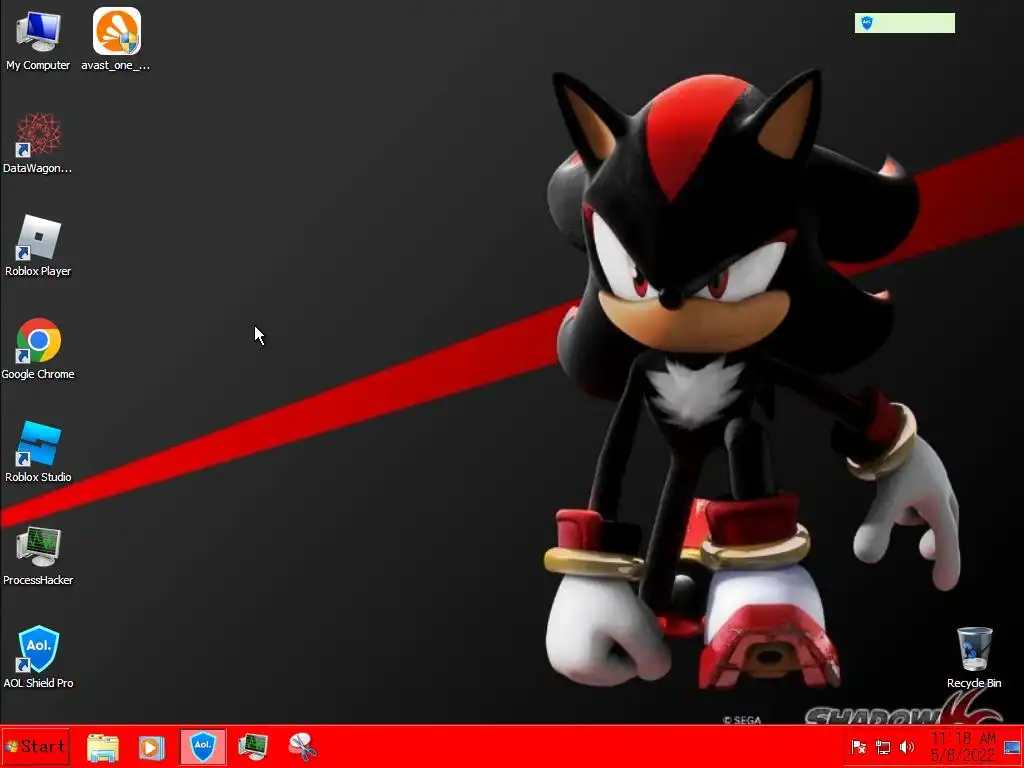The image size is (1024, 768).
Task: Open File Explorer from the taskbar
Action: point(103,747)
